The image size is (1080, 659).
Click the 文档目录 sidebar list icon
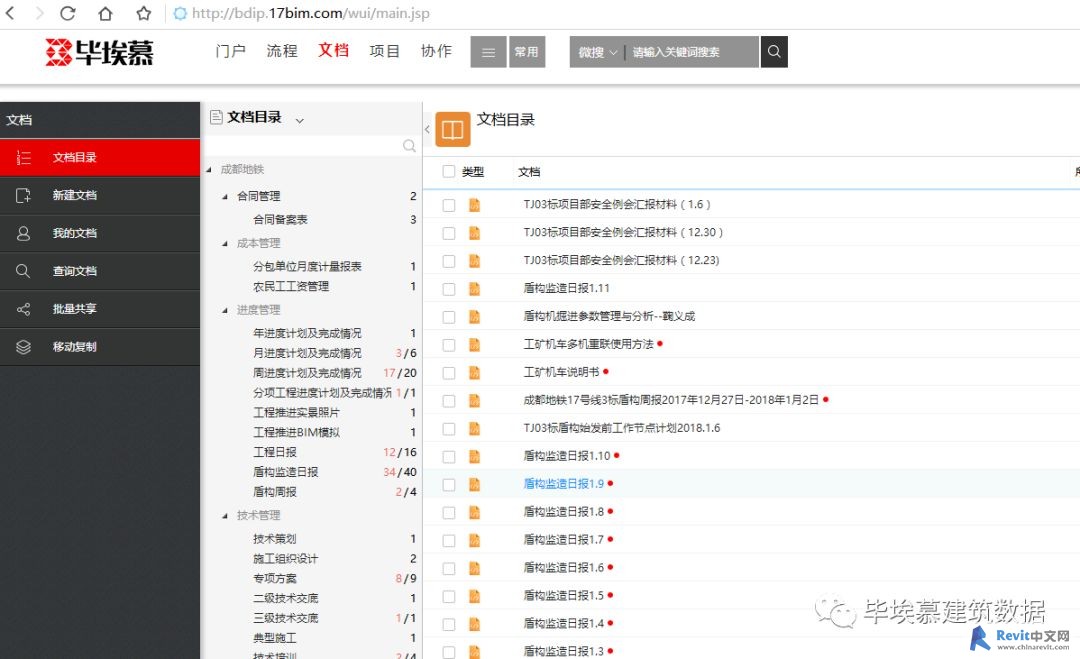[x=23, y=158]
